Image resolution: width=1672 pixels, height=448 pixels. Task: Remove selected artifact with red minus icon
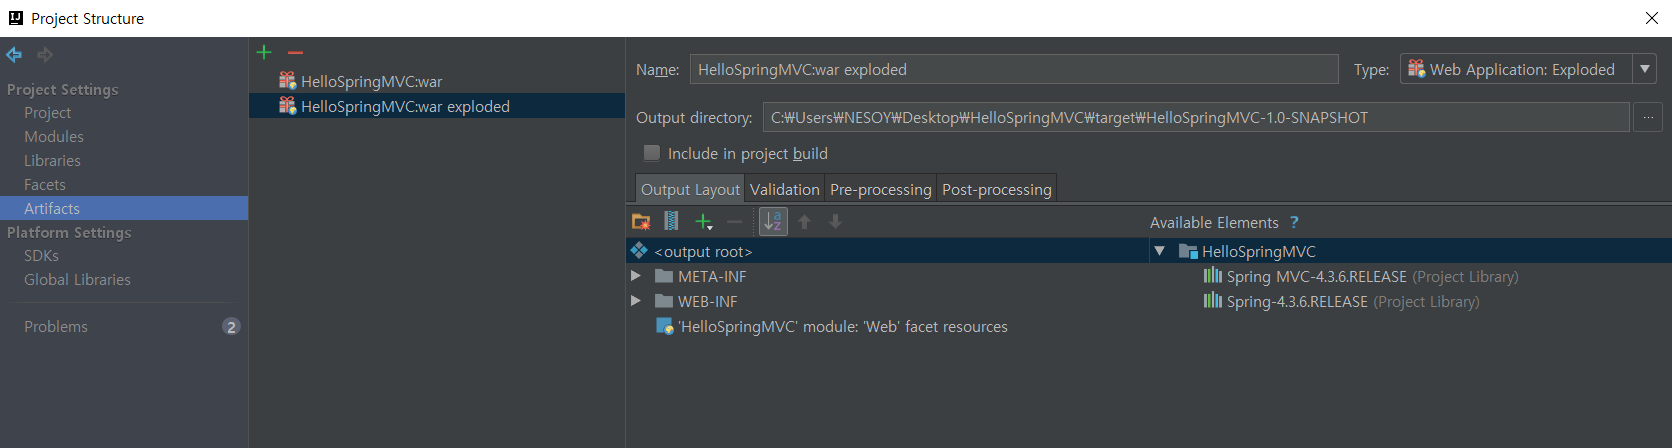[x=295, y=52]
